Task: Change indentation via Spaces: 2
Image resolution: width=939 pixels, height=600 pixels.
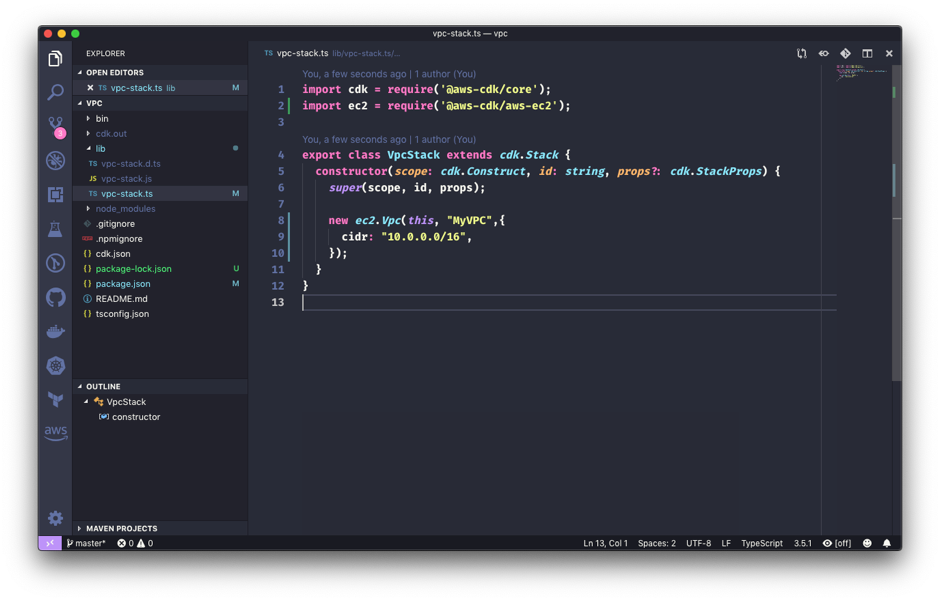Action: coord(656,543)
